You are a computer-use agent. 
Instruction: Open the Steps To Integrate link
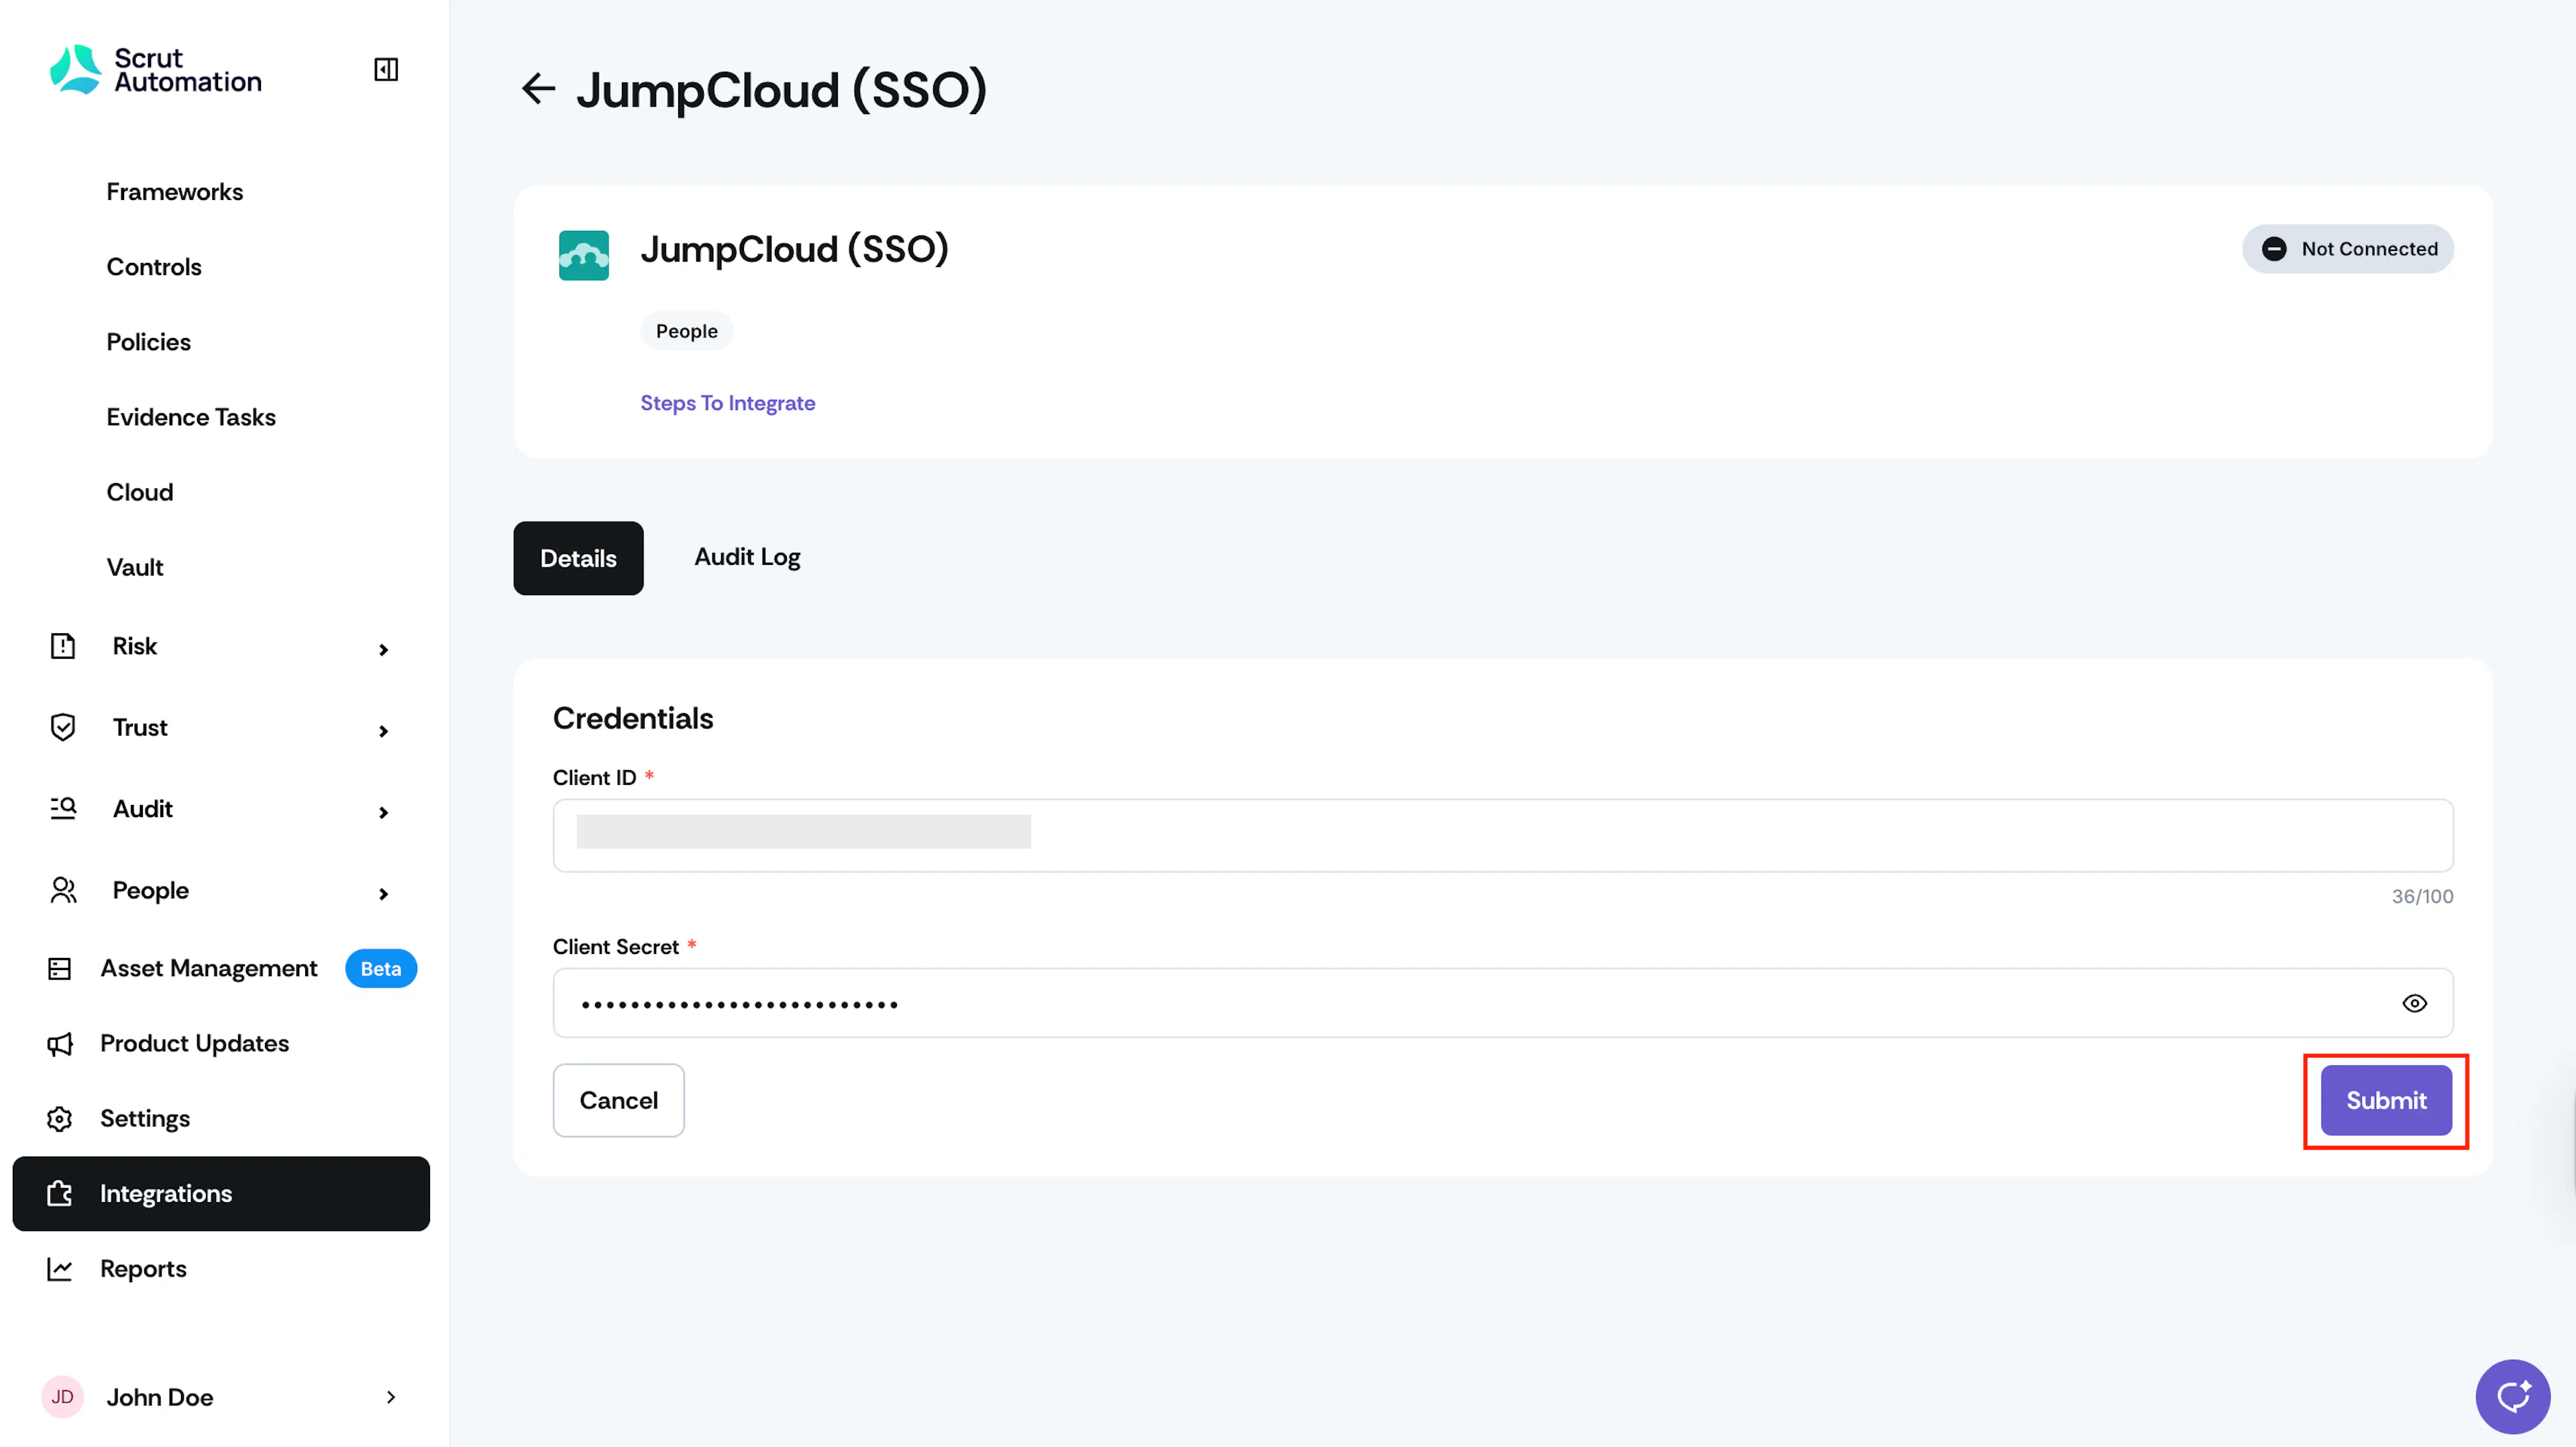[727, 403]
